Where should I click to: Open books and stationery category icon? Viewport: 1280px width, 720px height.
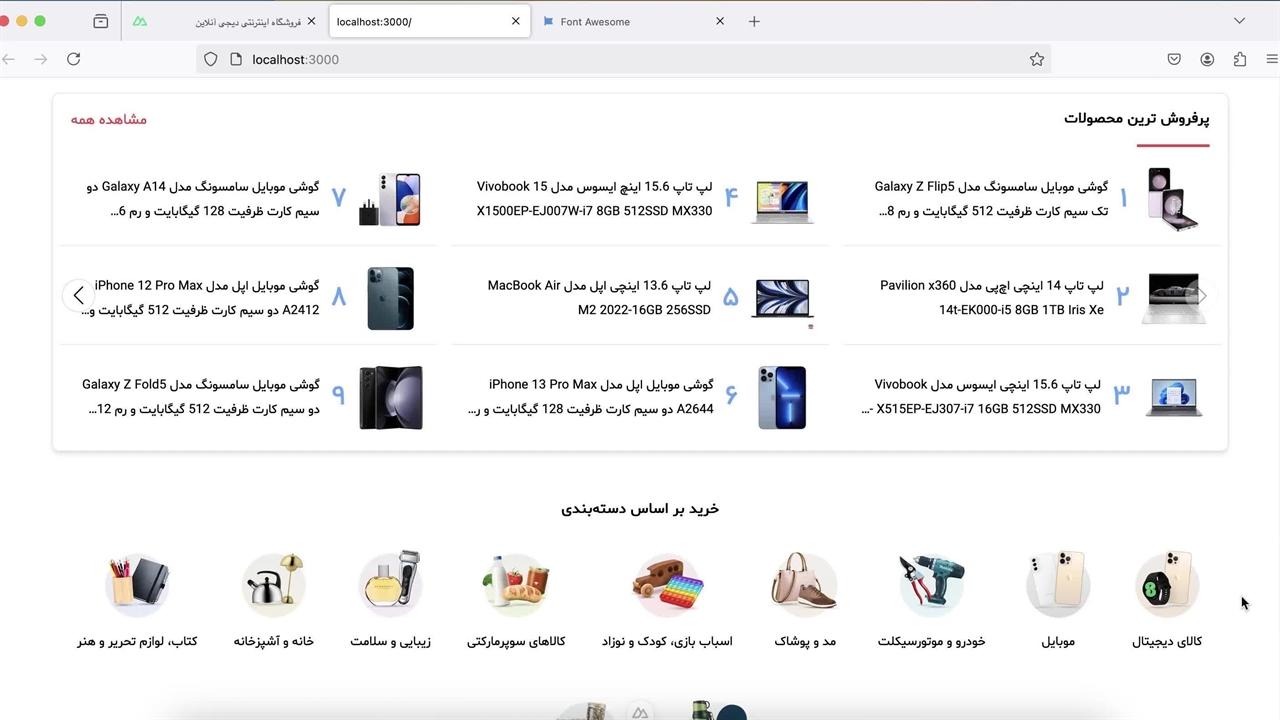pyautogui.click(x=137, y=584)
